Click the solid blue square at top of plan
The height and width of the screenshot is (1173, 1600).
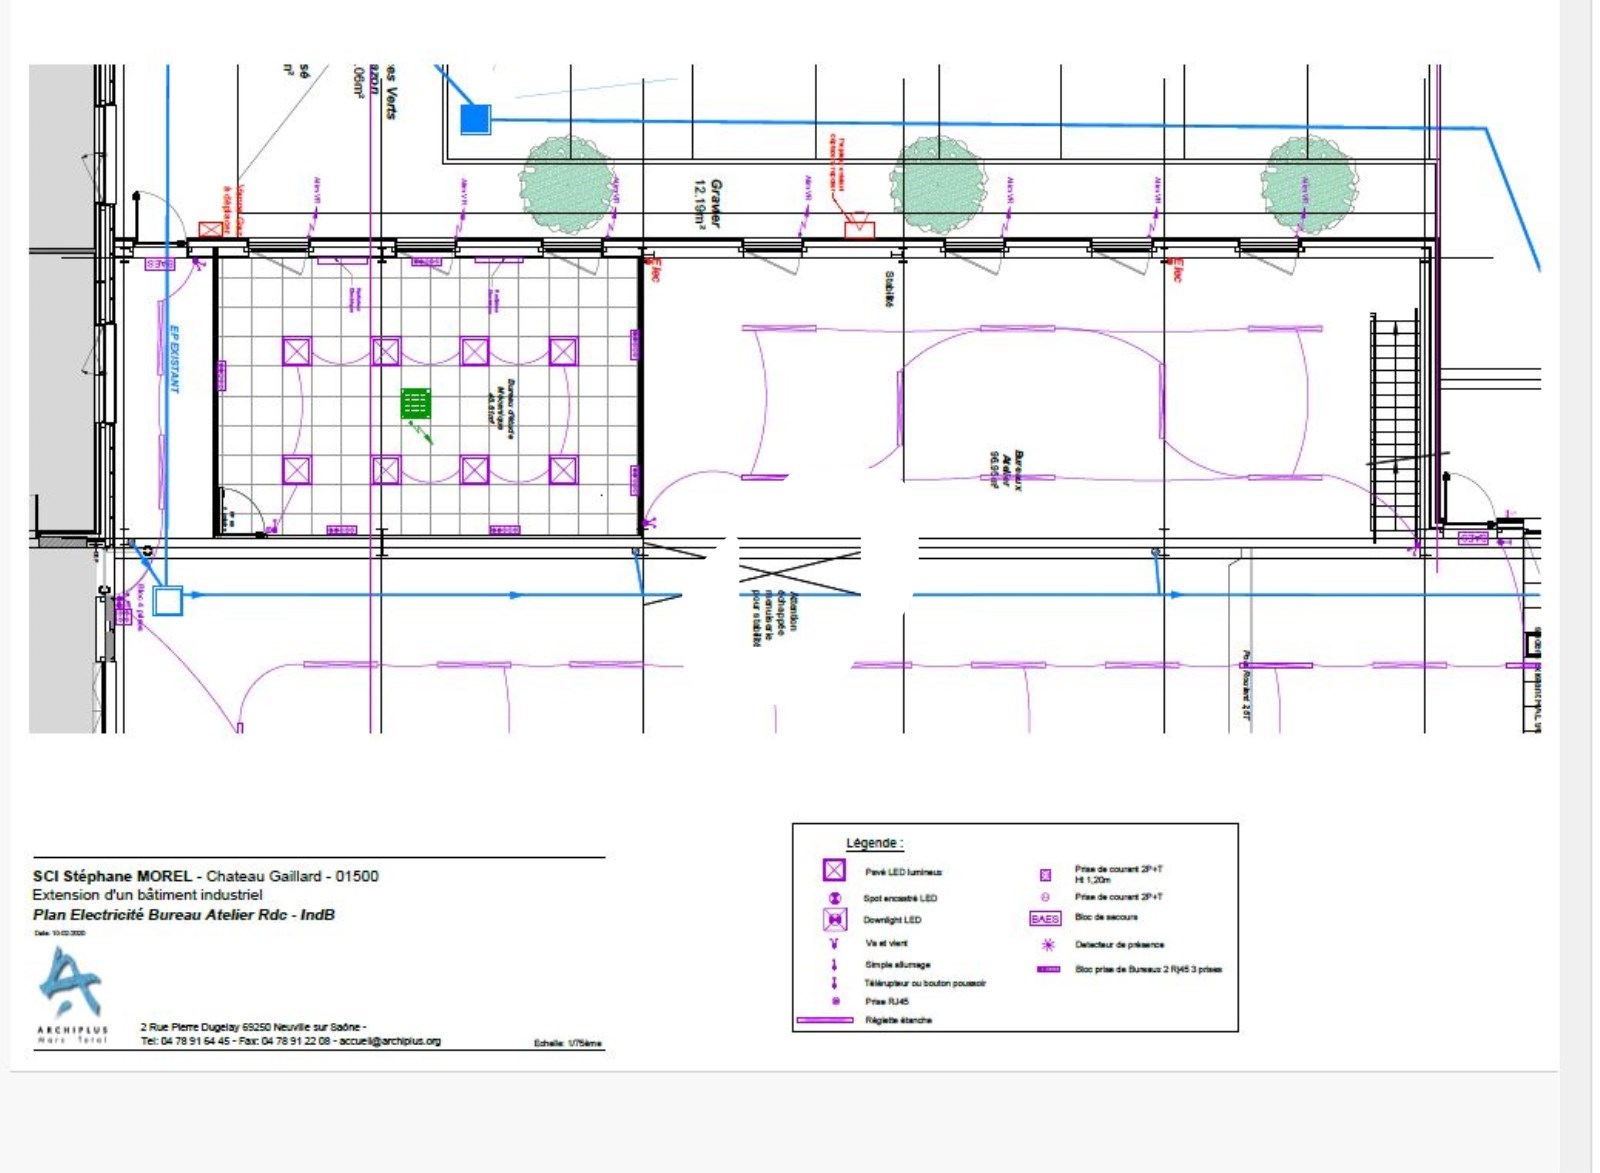(x=475, y=119)
